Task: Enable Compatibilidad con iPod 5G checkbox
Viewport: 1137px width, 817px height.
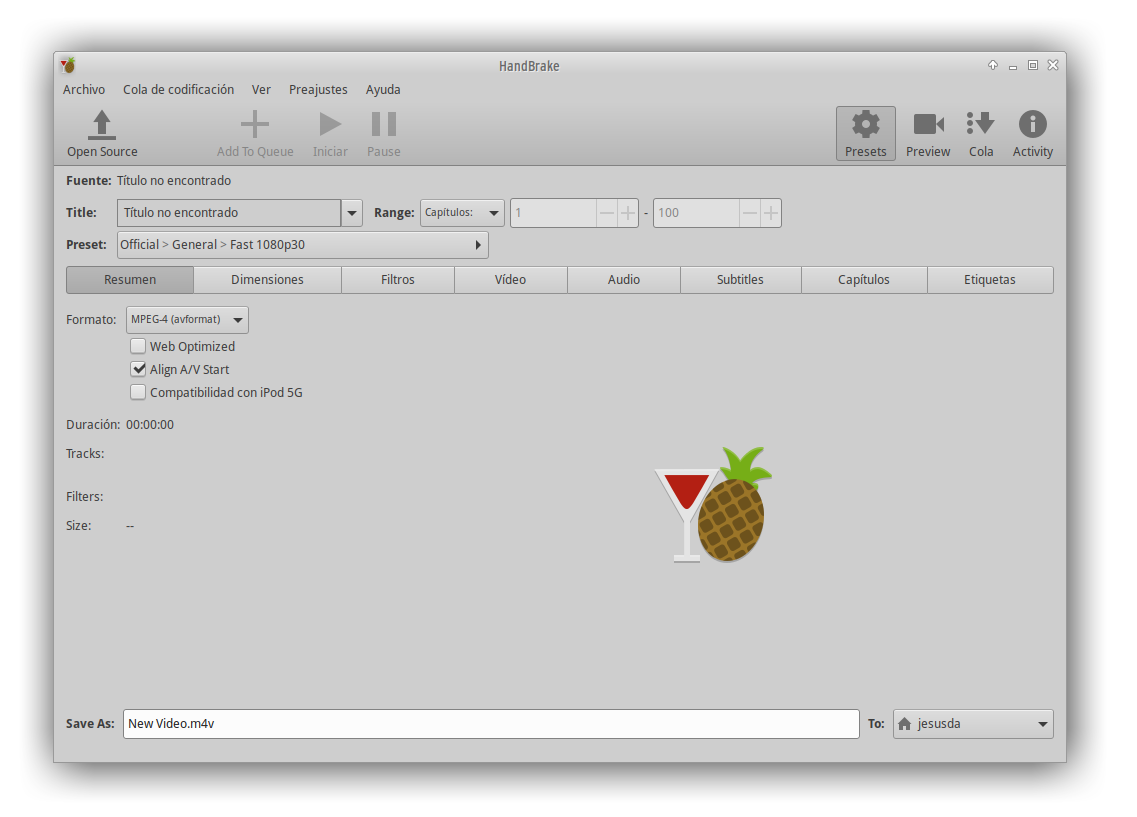Action: 138,393
